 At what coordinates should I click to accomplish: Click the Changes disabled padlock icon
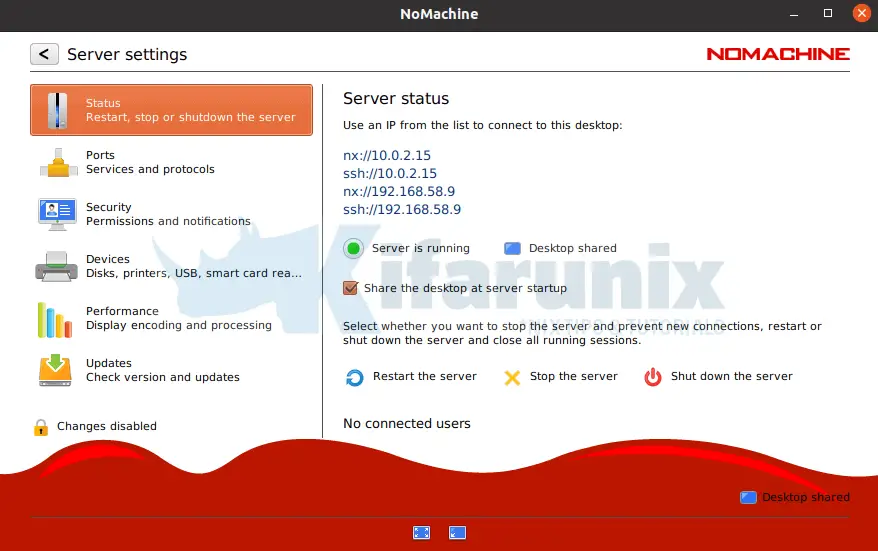(x=41, y=427)
